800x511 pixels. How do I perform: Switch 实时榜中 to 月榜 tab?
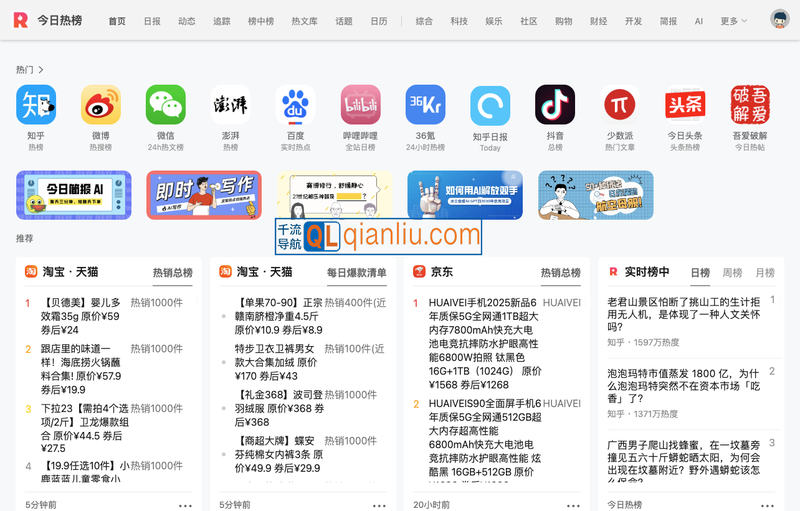(x=765, y=273)
